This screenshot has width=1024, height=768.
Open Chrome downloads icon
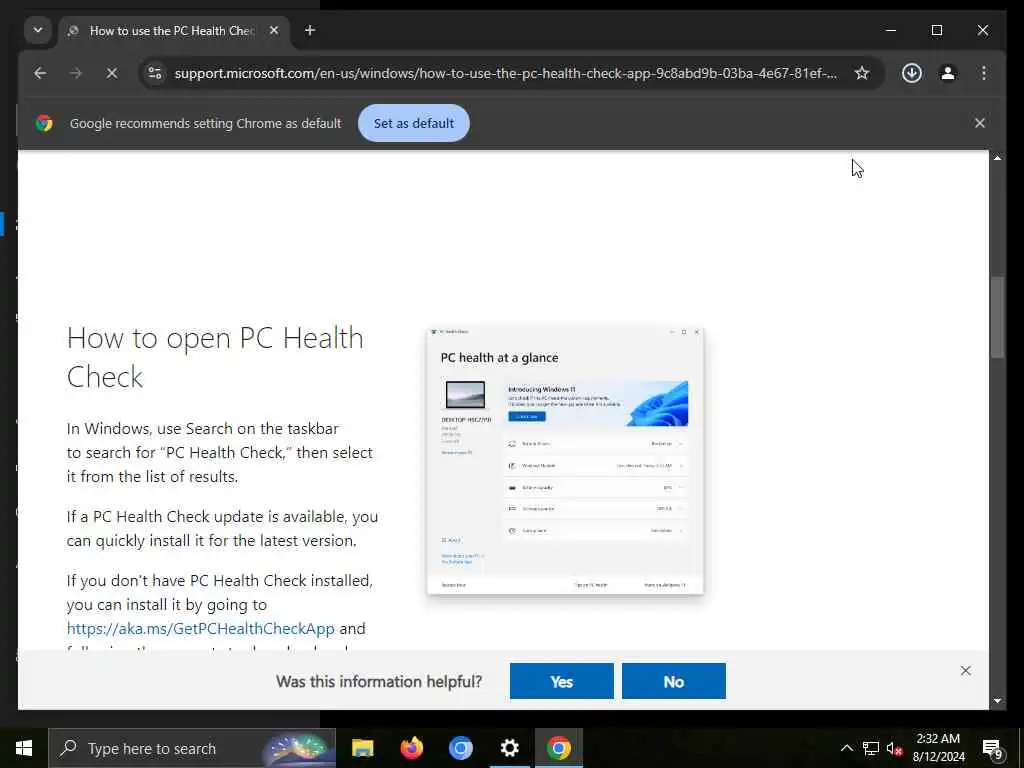pos(912,73)
